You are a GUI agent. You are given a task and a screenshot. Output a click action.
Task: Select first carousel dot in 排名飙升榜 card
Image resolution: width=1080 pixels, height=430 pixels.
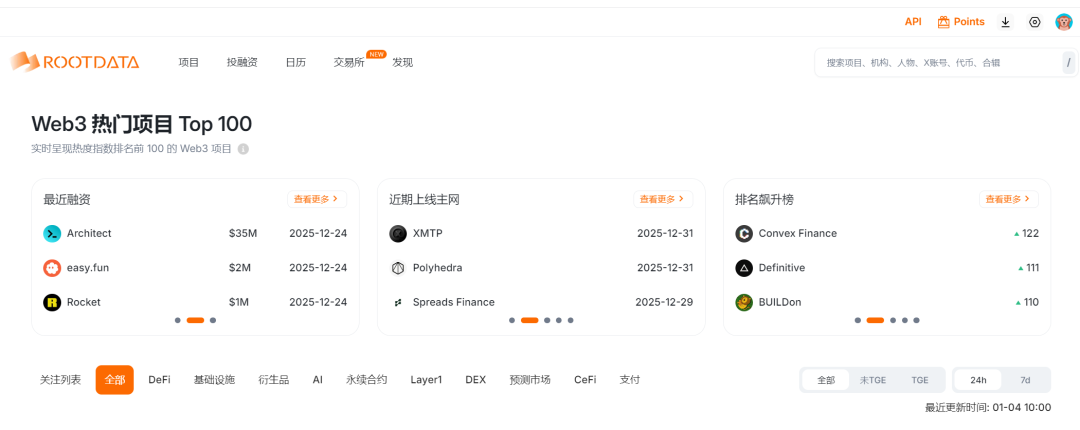pos(858,320)
